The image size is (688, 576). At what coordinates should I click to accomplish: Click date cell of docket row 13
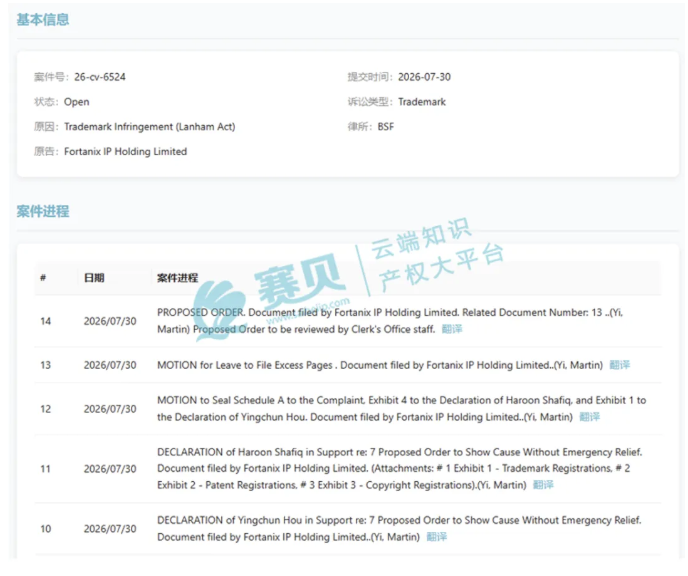point(110,365)
